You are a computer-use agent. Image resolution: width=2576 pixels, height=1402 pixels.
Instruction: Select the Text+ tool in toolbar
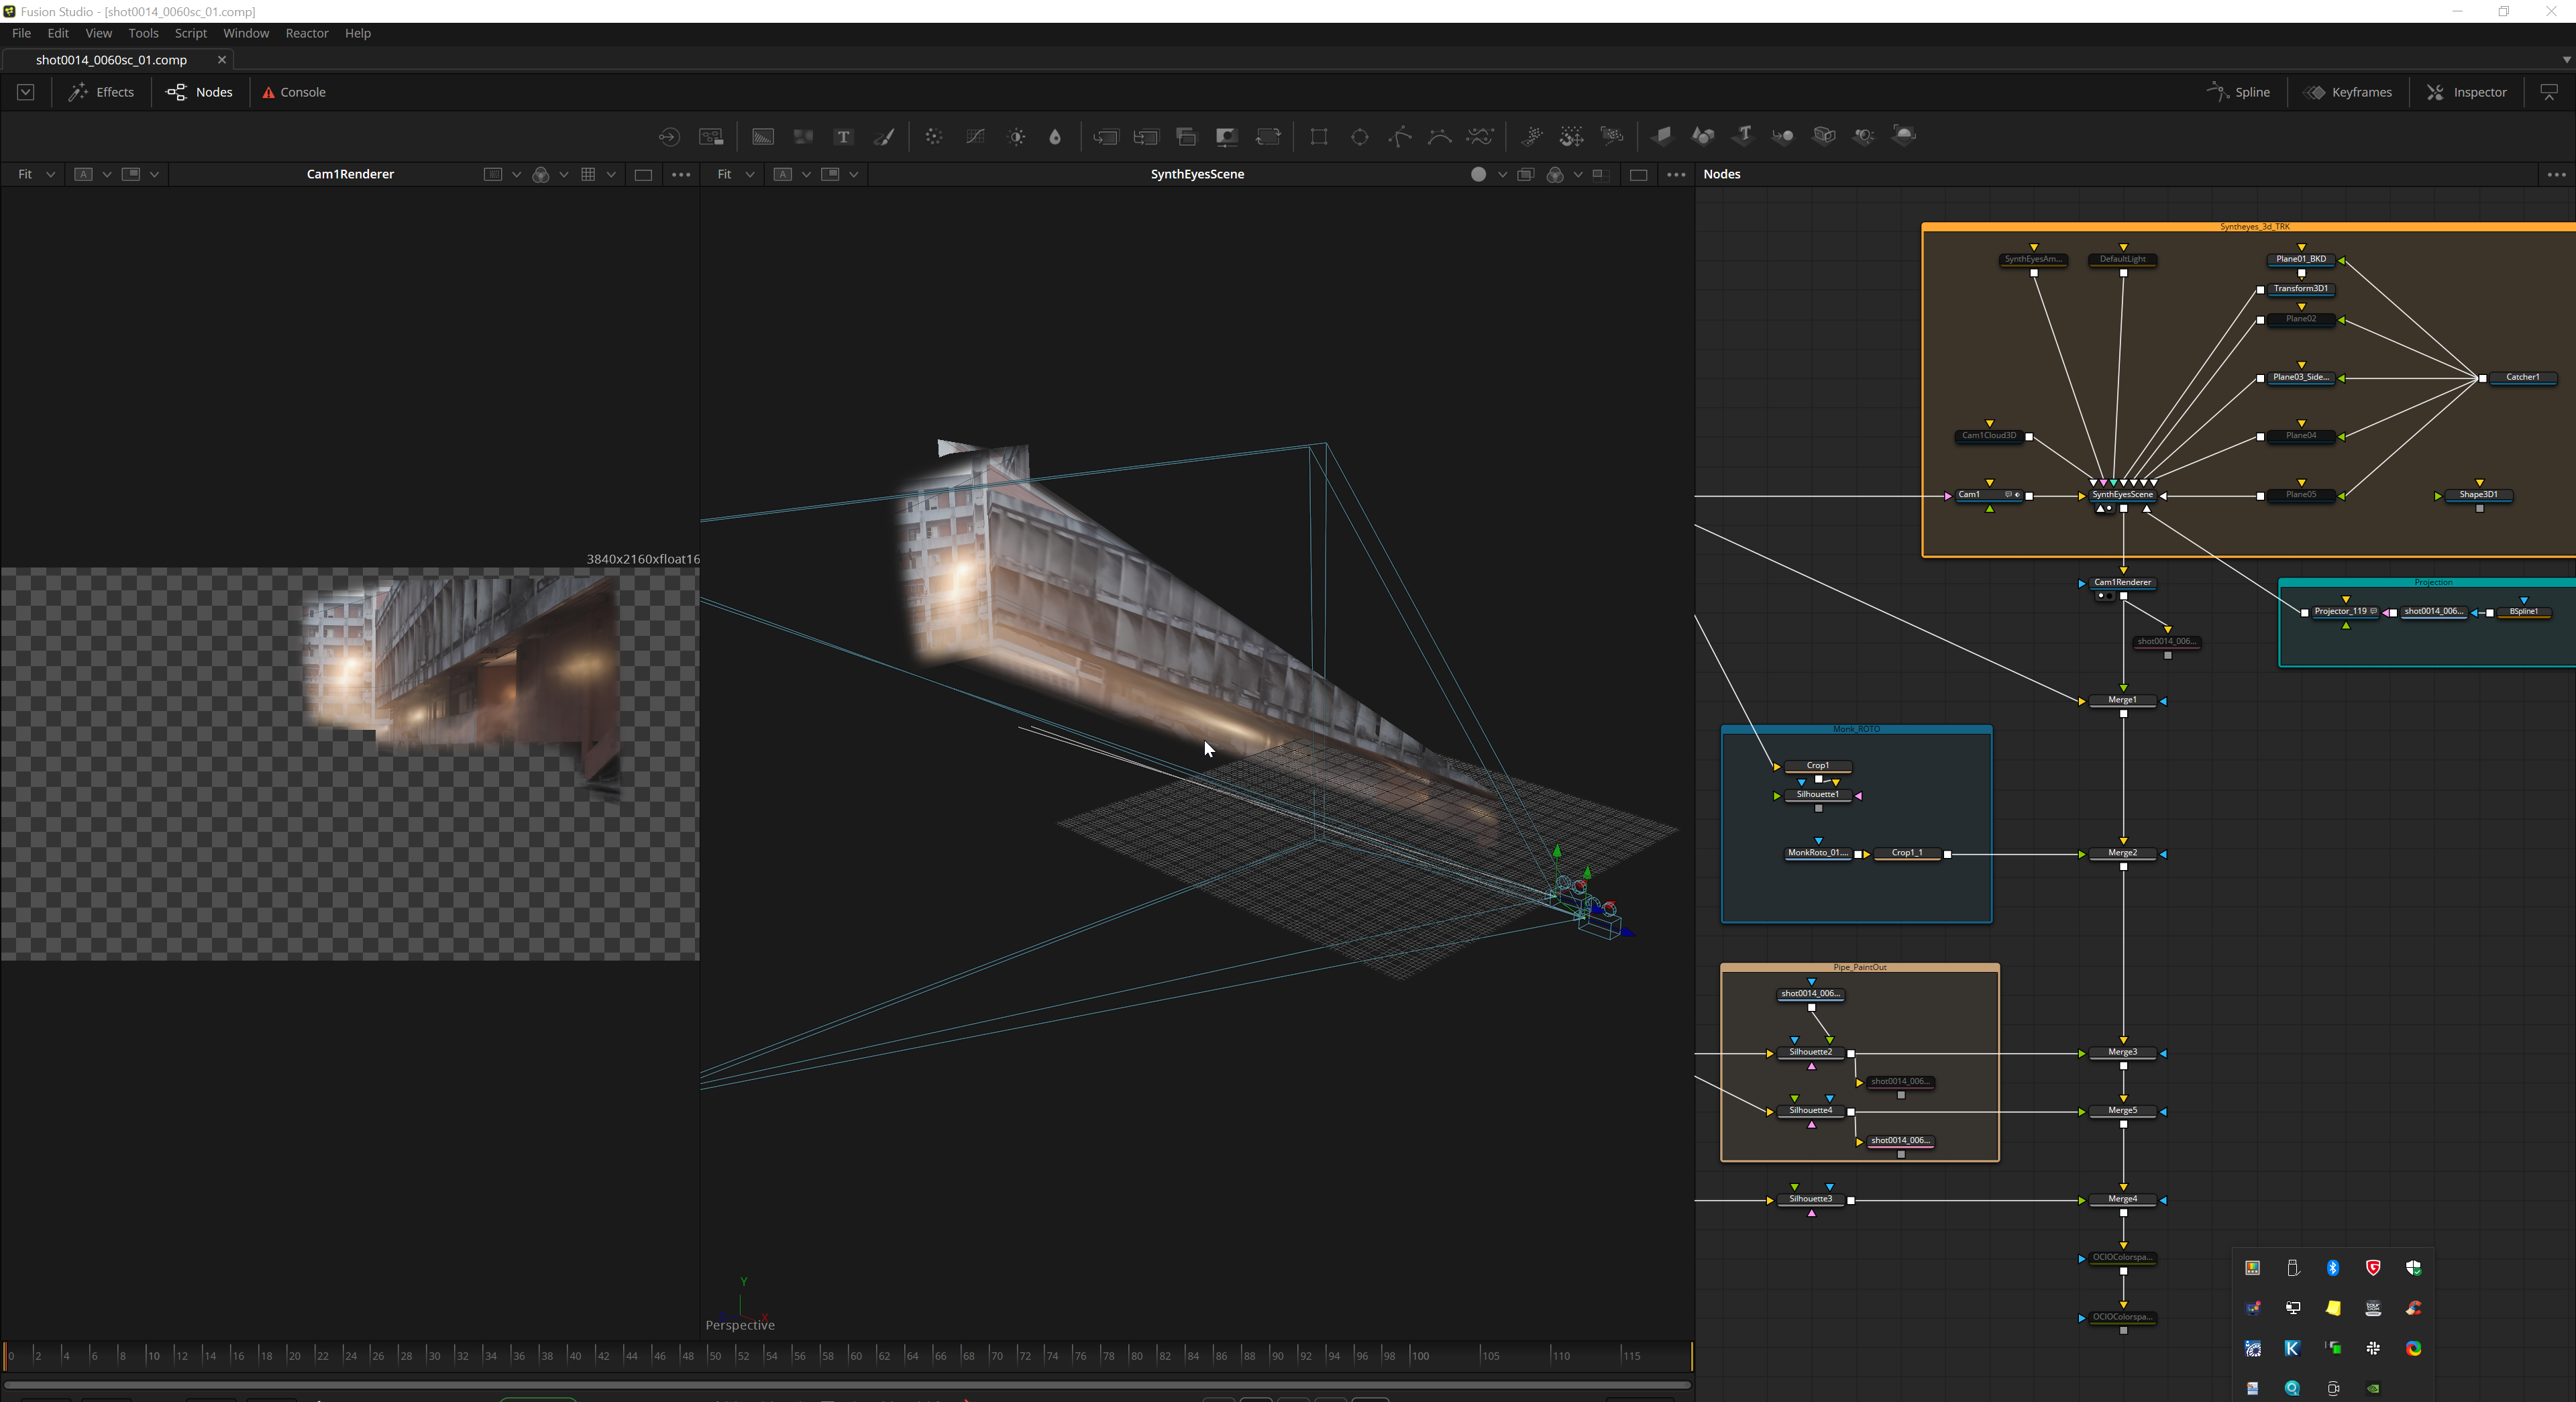843,137
